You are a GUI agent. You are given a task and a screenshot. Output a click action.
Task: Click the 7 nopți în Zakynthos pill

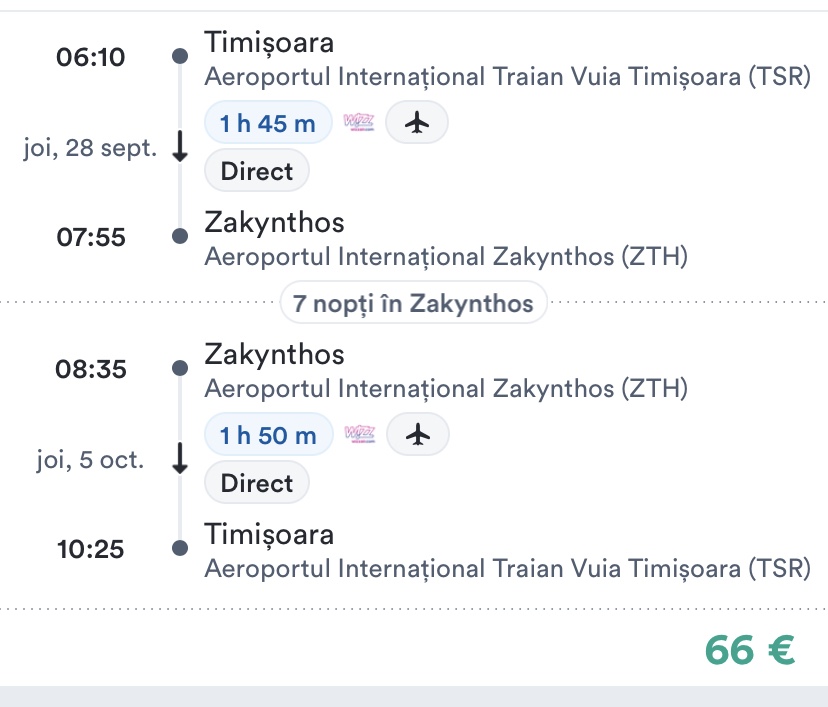point(413,303)
